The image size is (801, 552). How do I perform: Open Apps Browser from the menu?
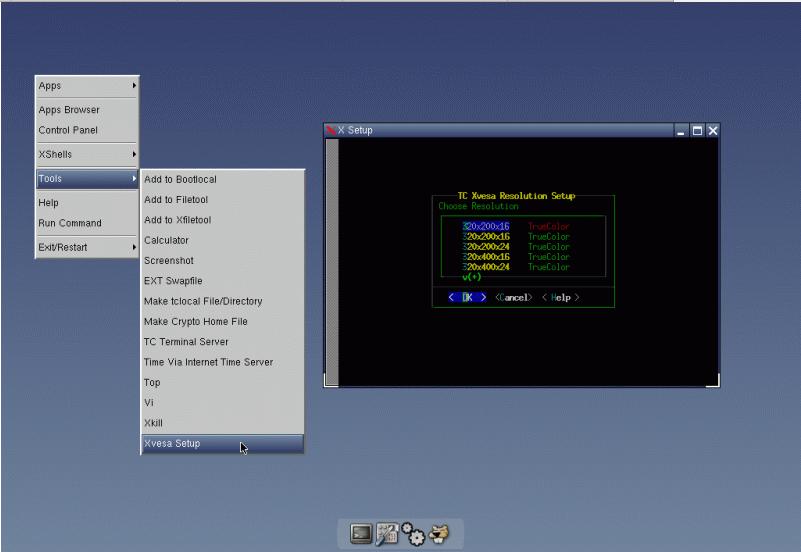click(x=87, y=110)
